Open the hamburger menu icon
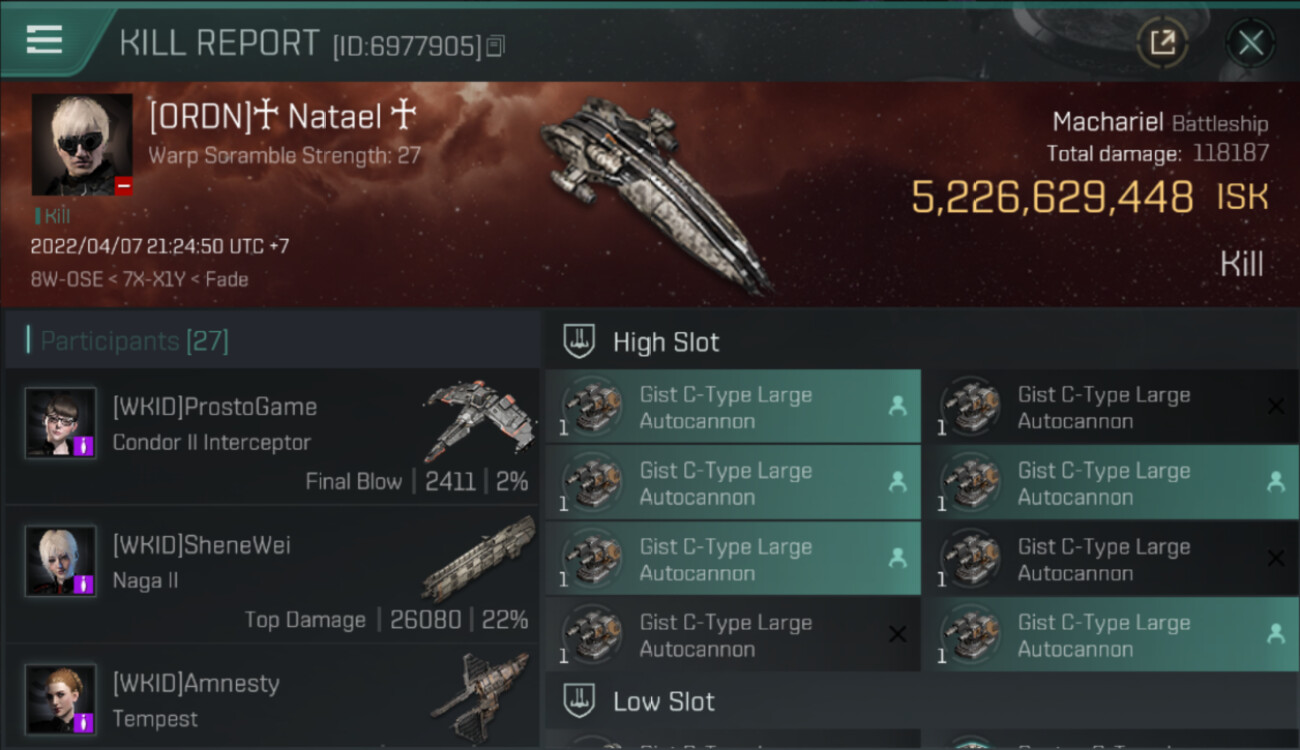The width and height of the screenshot is (1300, 750). pyautogui.click(x=45, y=40)
